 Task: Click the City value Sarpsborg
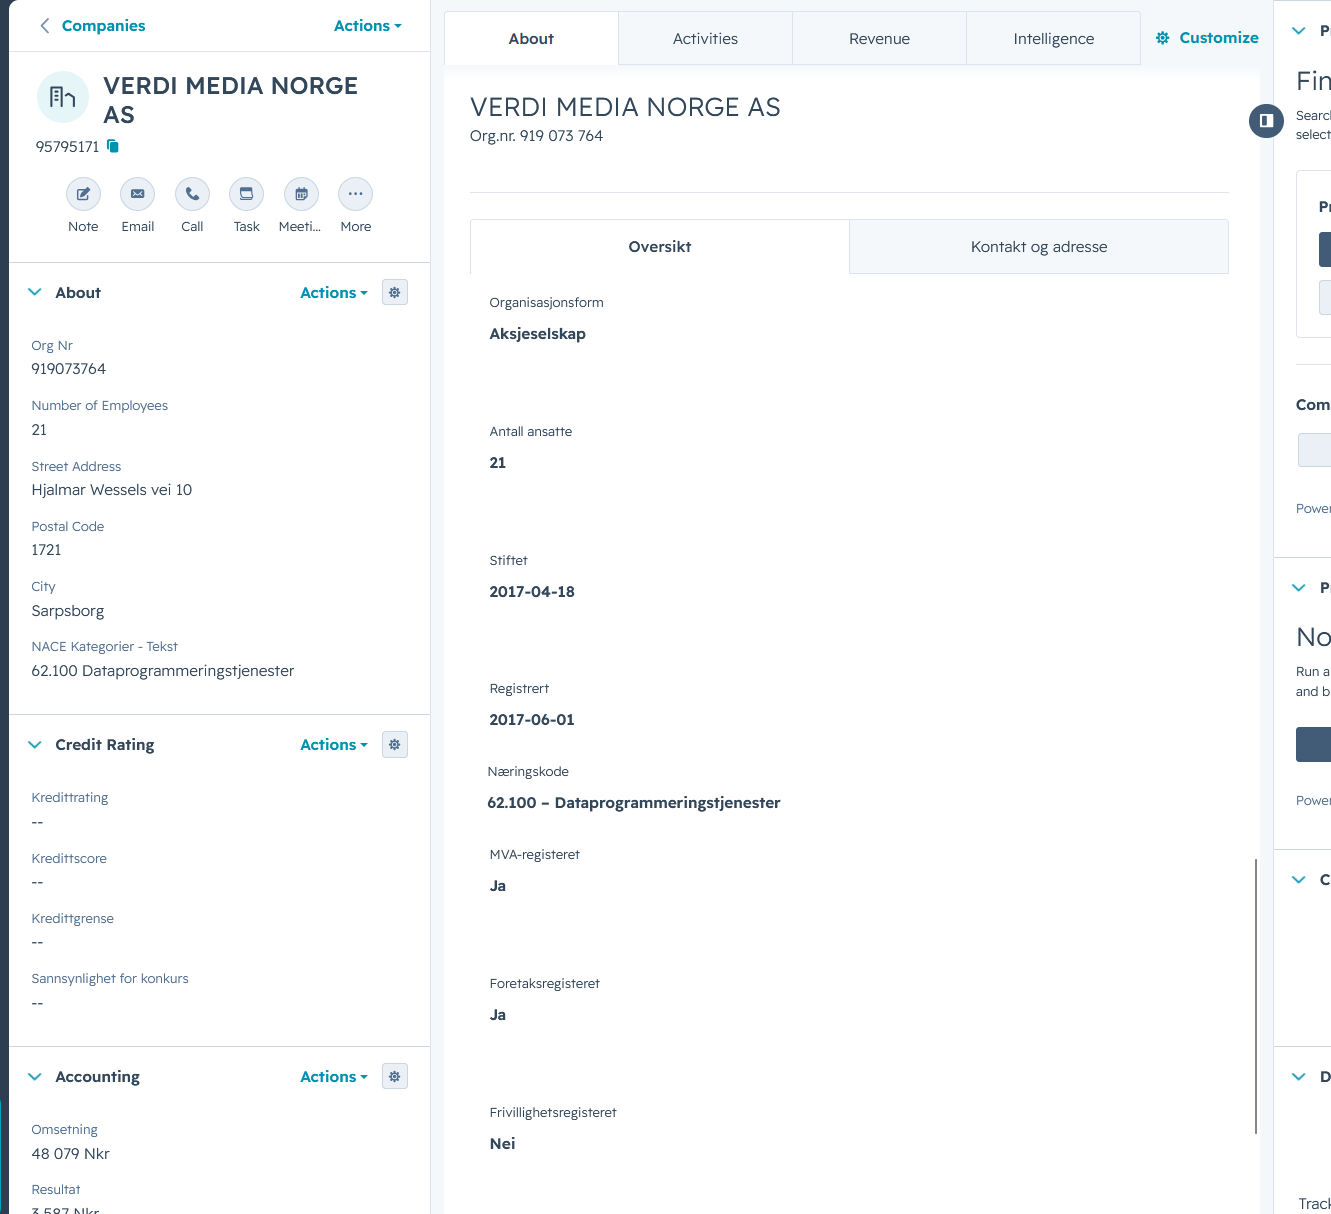[x=68, y=611]
